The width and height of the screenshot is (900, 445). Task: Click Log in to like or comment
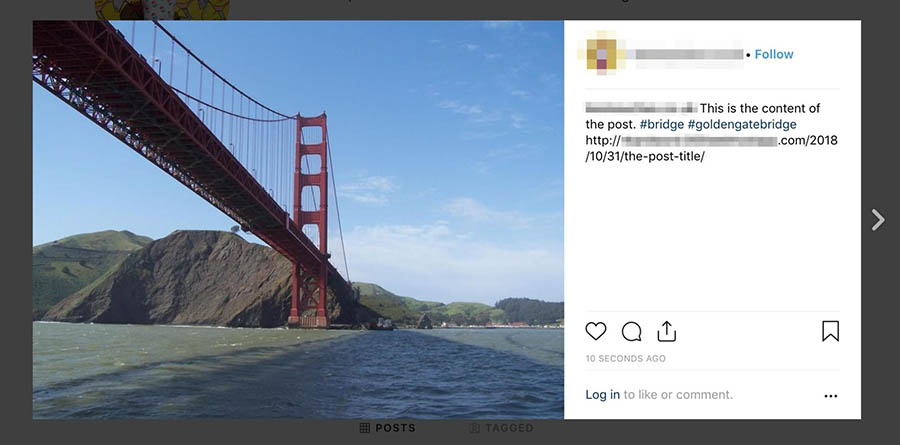(602, 395)
